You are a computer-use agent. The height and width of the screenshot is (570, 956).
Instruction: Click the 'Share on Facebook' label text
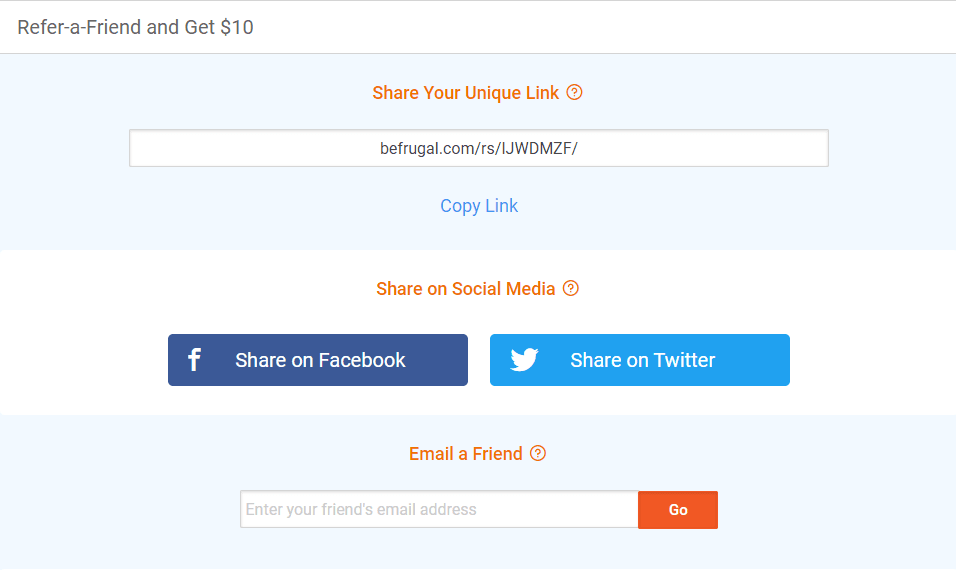pos(320,360)
